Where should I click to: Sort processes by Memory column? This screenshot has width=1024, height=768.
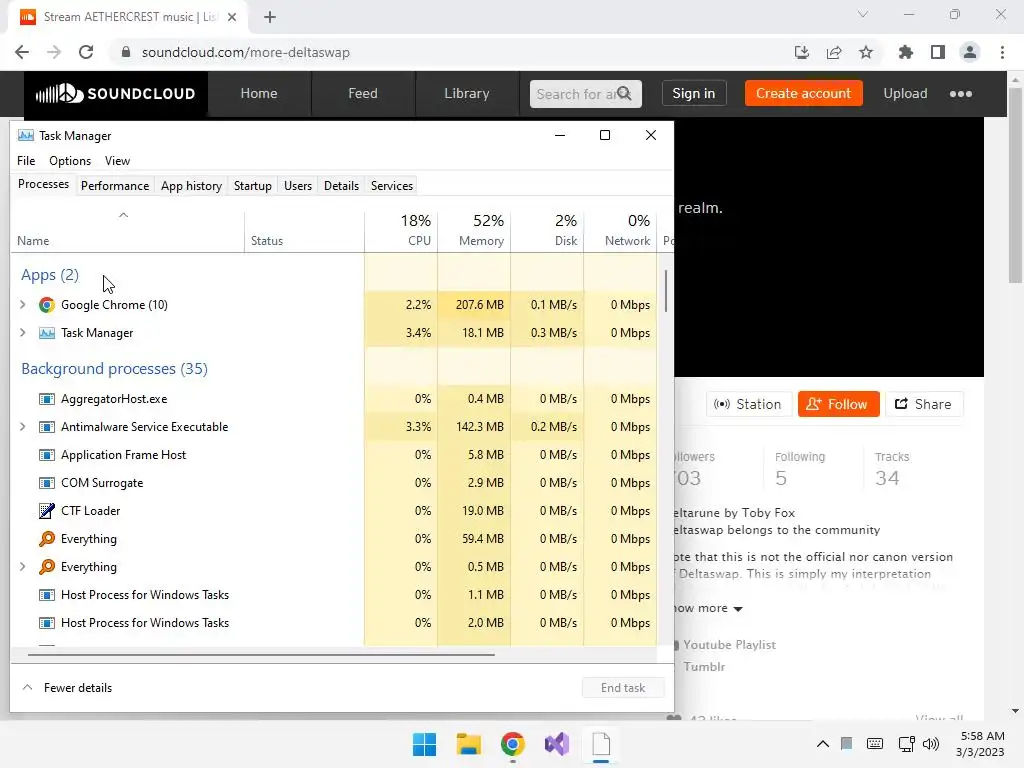(474, 231)
